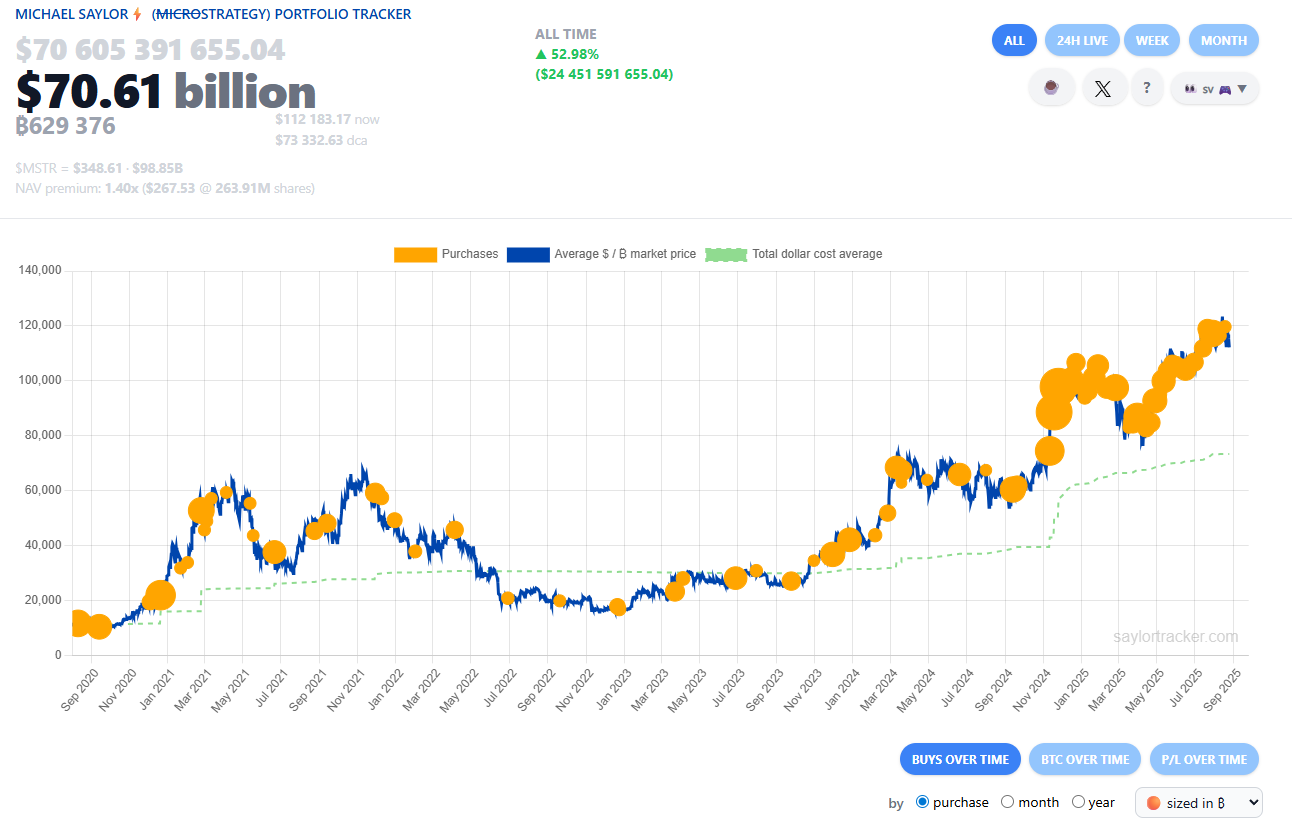The height and width of the screenshot is (832, 1292).
Task: Click the "$73 332.63 dca" text
Action: pyautogui.click(x=321, y=140)
